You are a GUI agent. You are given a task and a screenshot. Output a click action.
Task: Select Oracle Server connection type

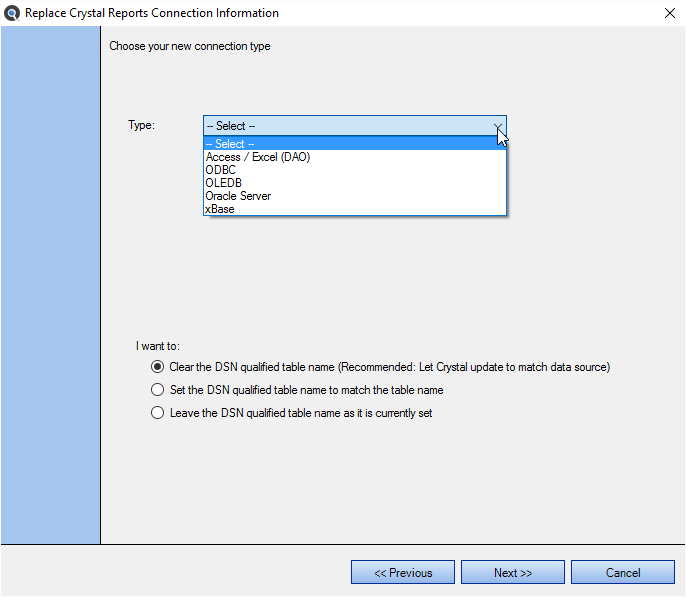[355, 196]
